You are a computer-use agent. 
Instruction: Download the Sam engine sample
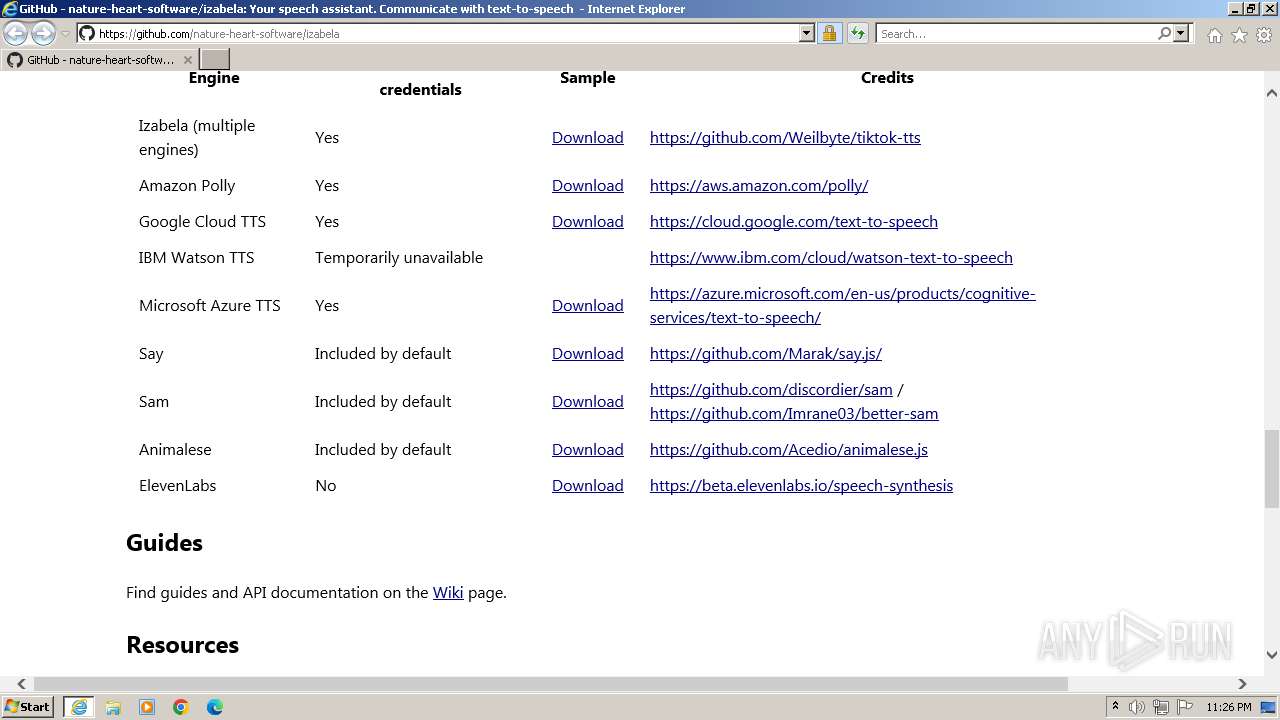tap(588, 401)
